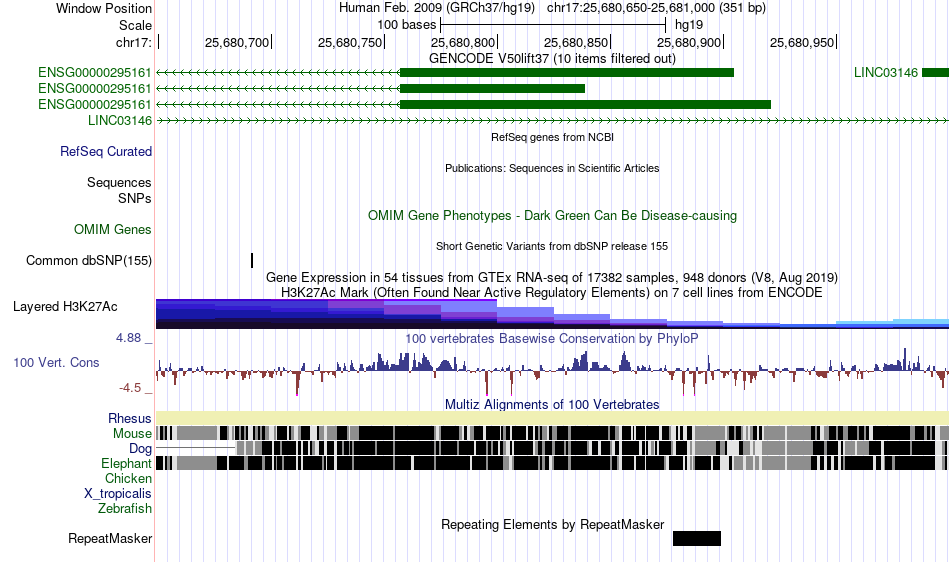Click the SNPs track label
The image size is (950, 562).
coord(135,198)
